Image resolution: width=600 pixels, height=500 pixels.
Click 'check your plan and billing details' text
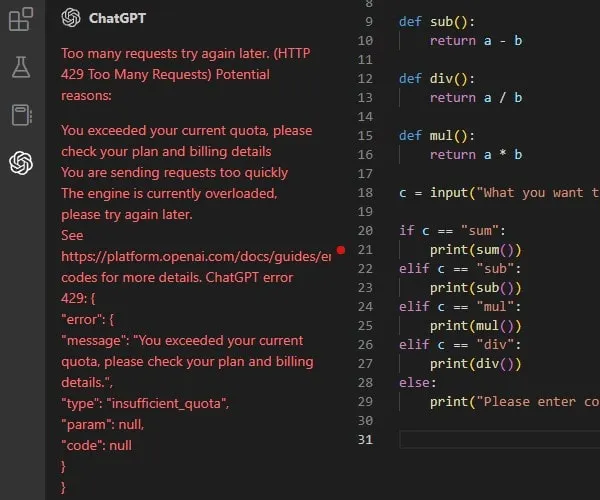click(x=166, y=151)
